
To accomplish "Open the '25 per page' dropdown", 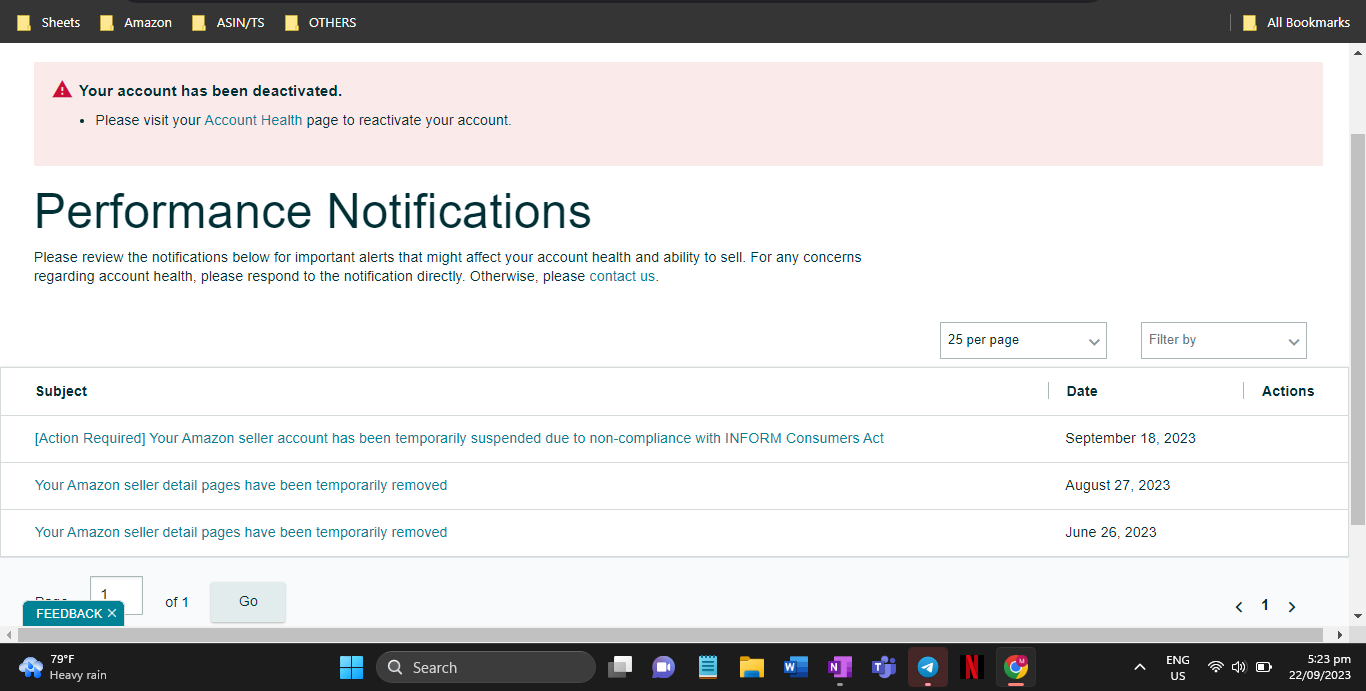I will (1023, 340).
